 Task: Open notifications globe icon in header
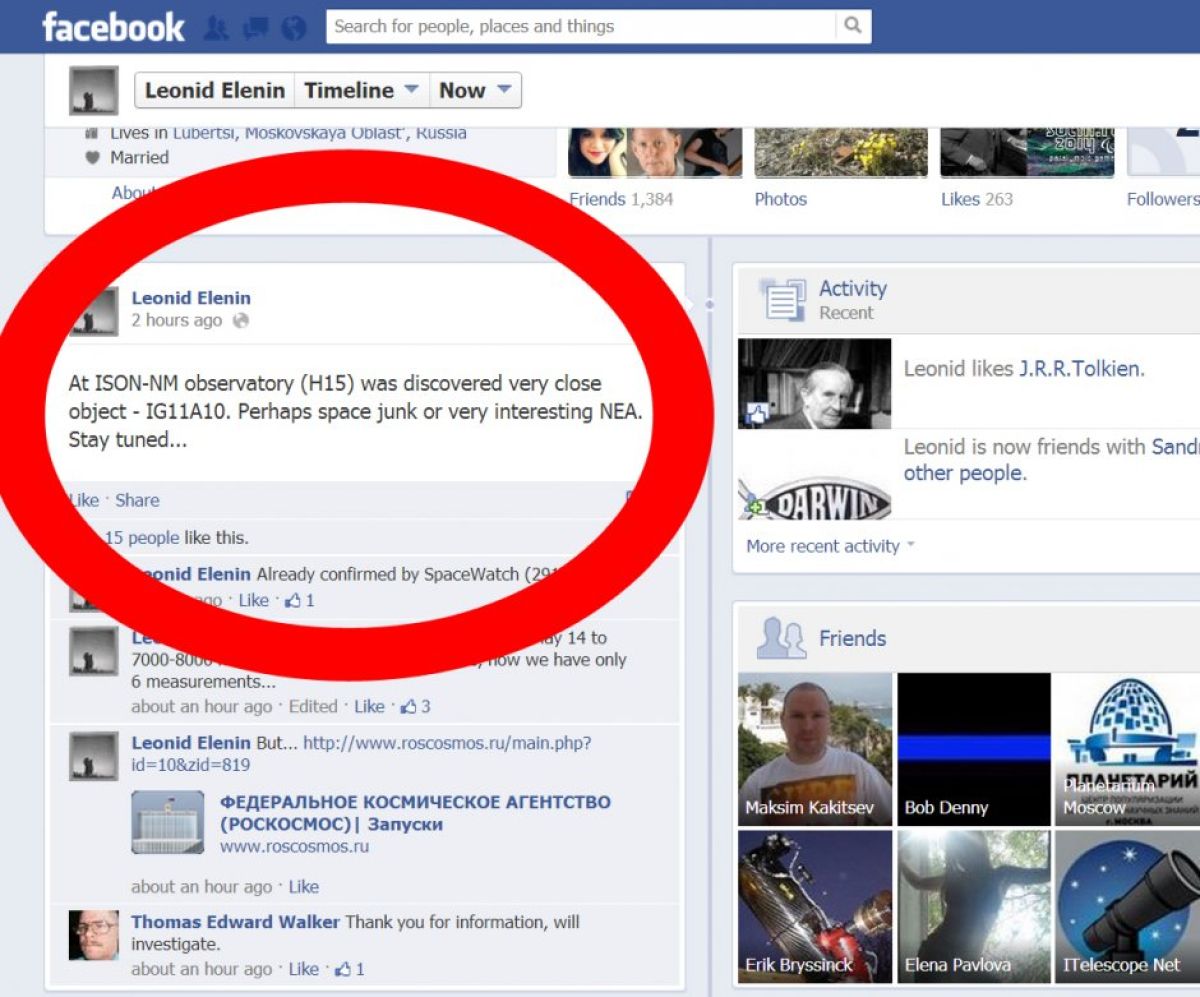(293, 28)
